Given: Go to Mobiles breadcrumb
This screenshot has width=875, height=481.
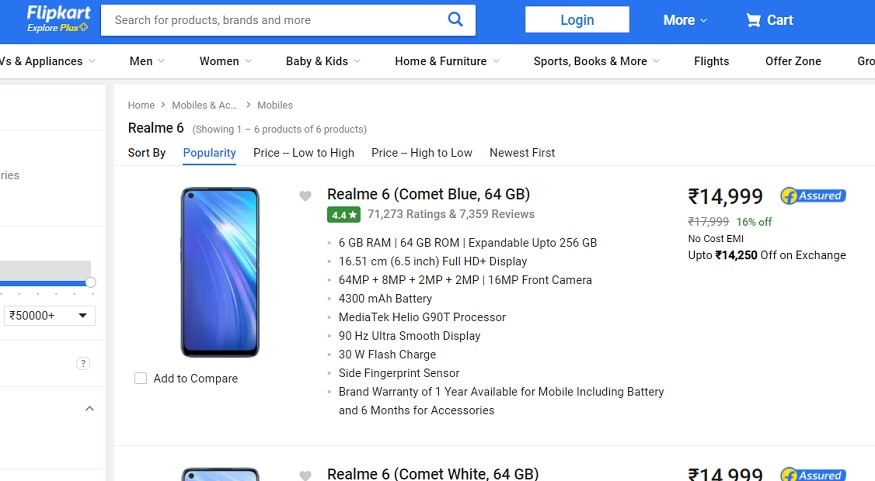Looking at the screenshot, I should pos(275,105).
